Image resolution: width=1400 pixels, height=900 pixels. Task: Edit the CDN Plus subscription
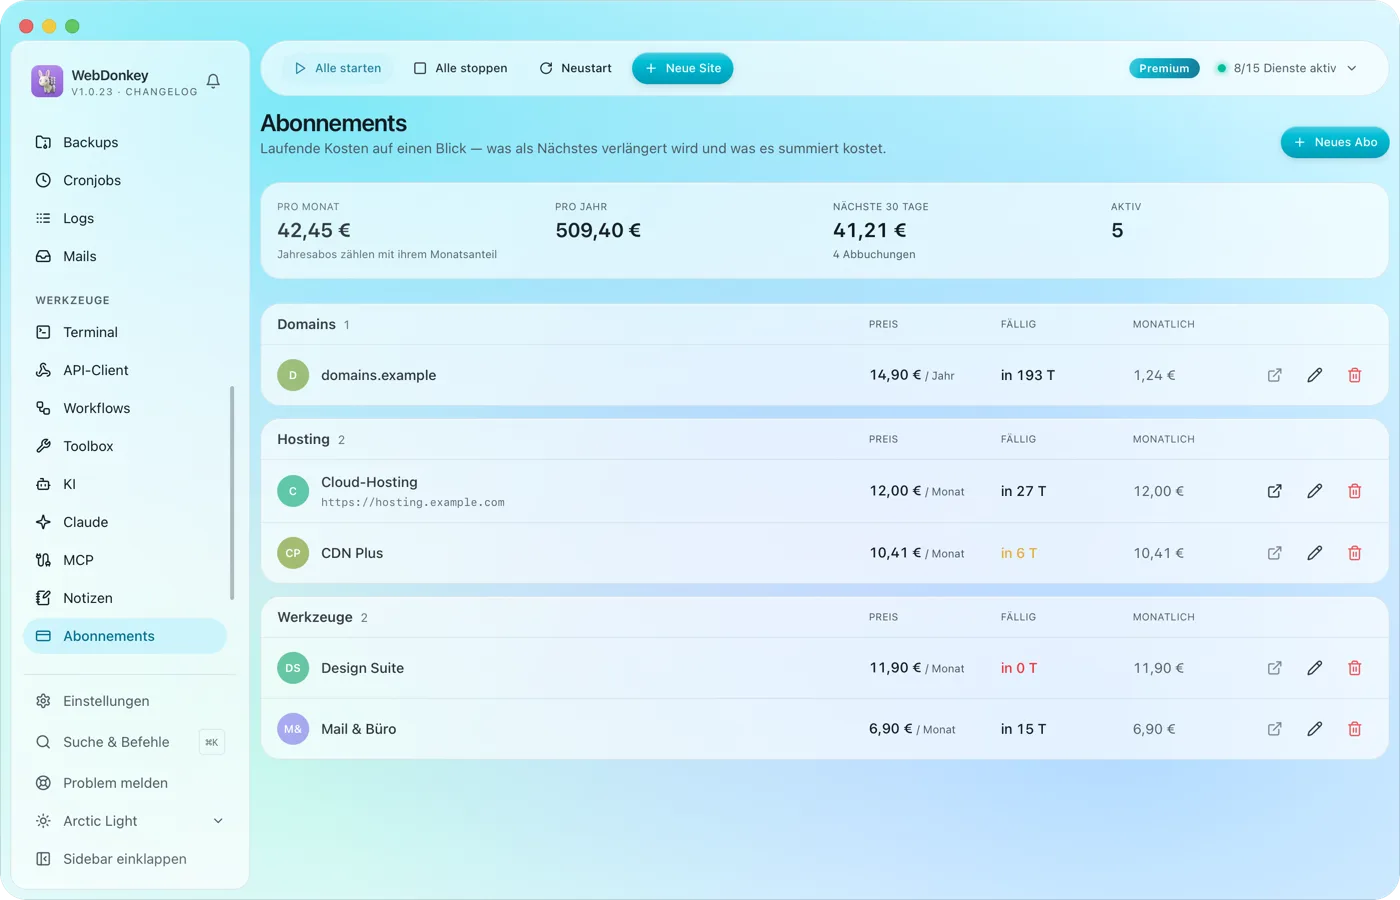click(1314, 553)
